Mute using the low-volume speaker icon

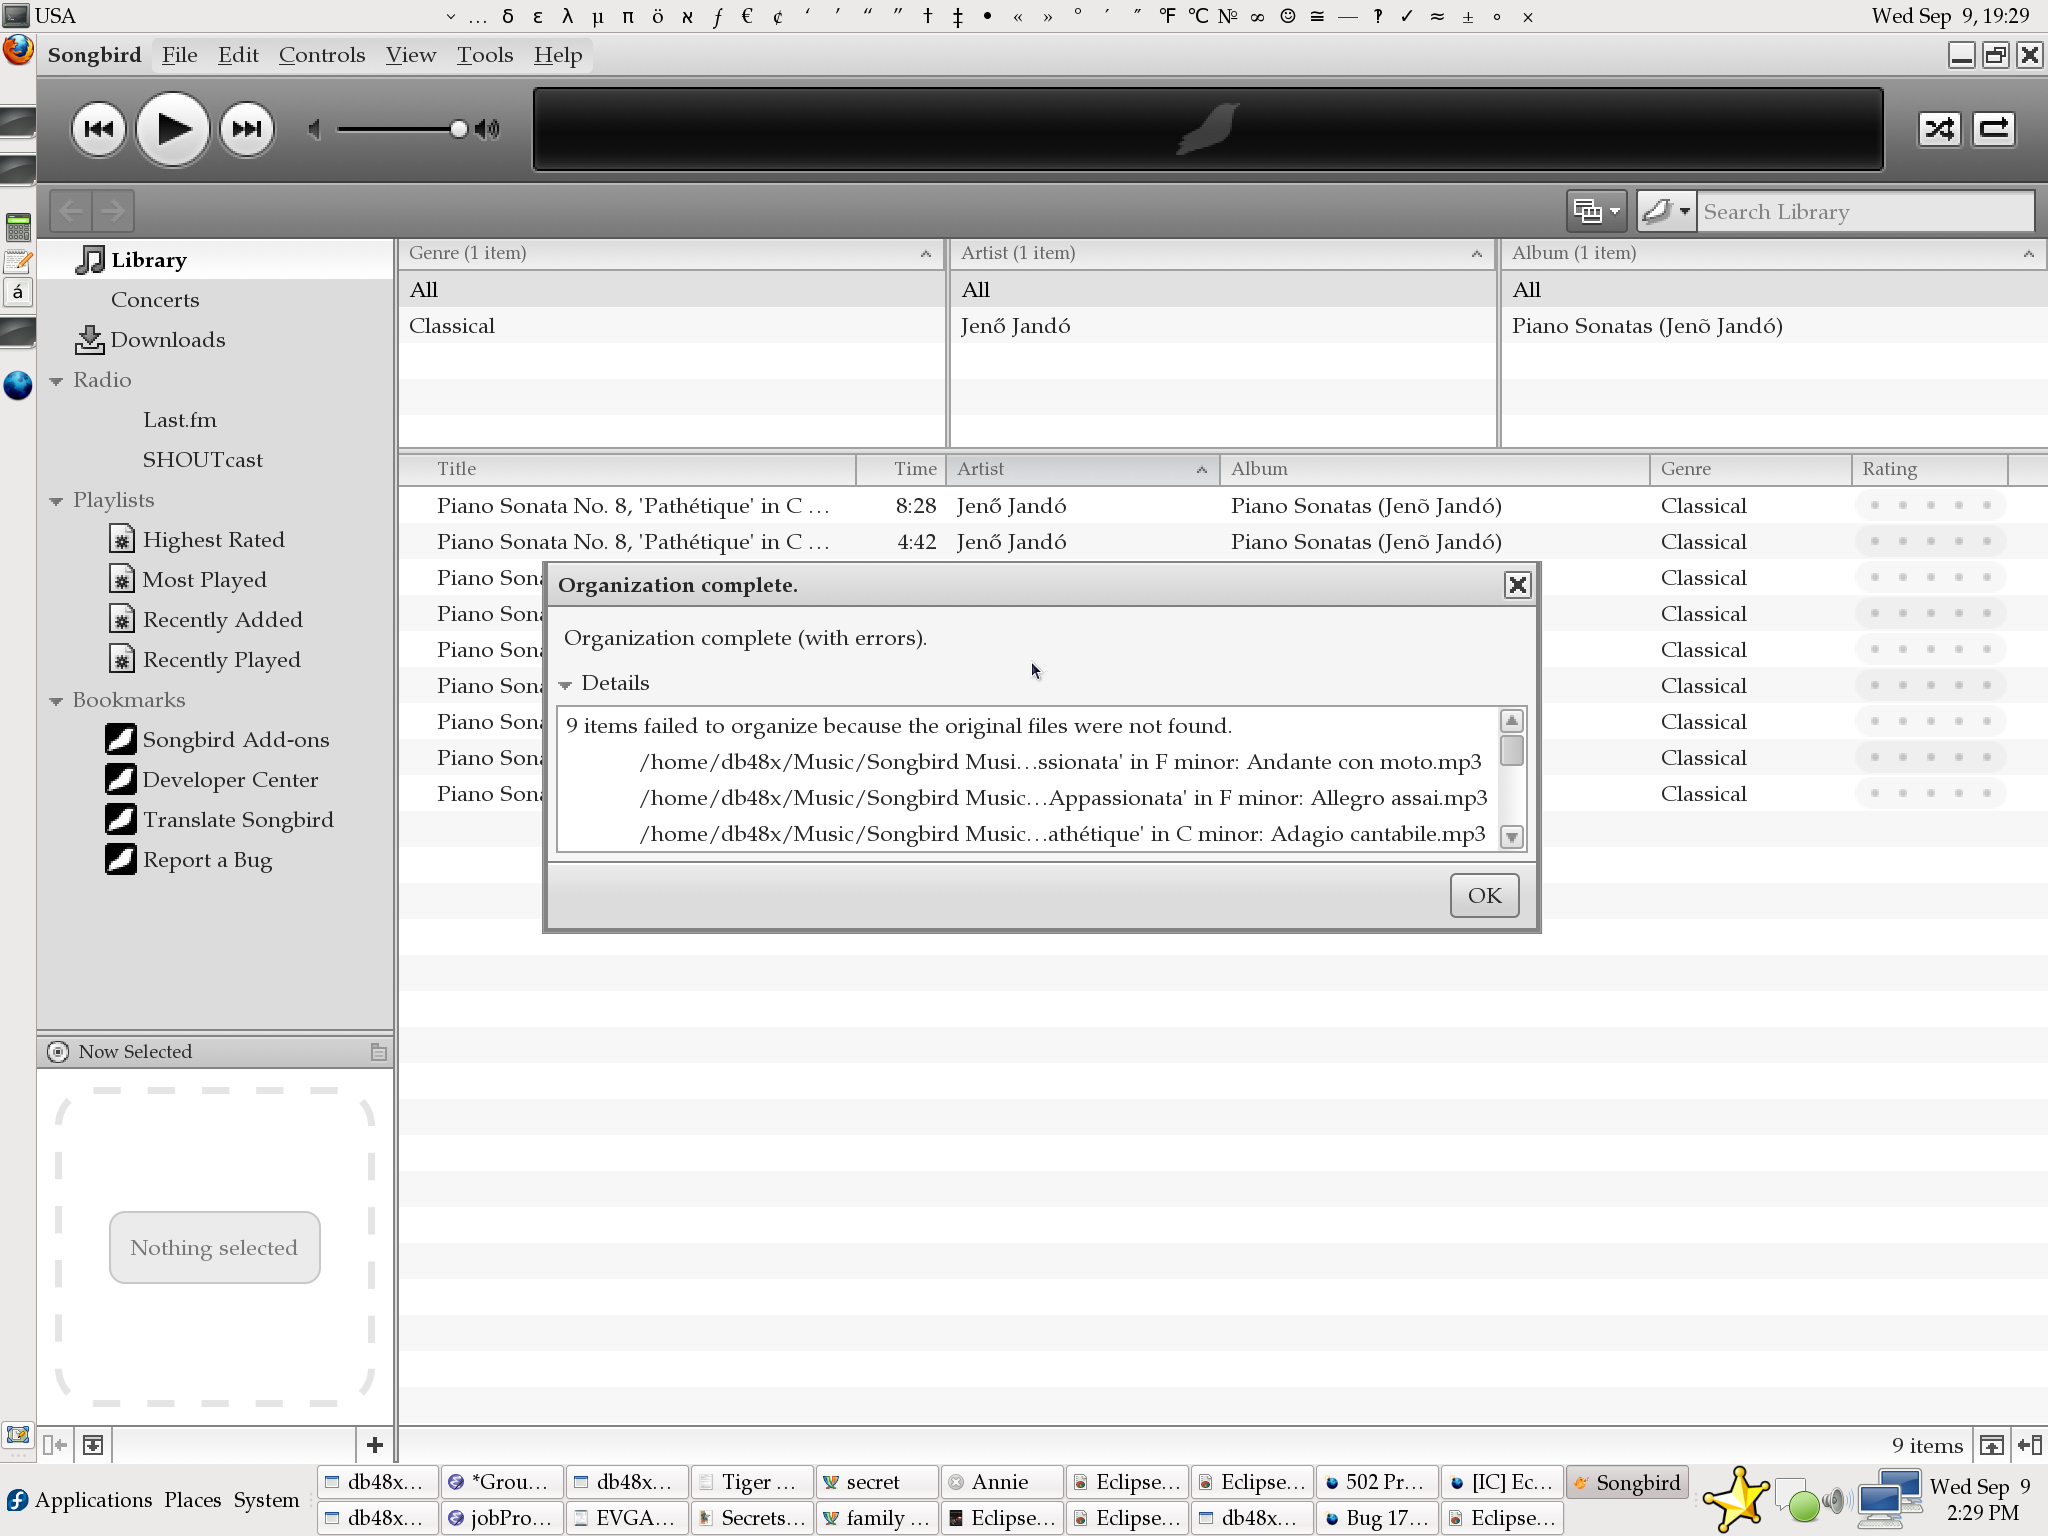tap(314, 129)
